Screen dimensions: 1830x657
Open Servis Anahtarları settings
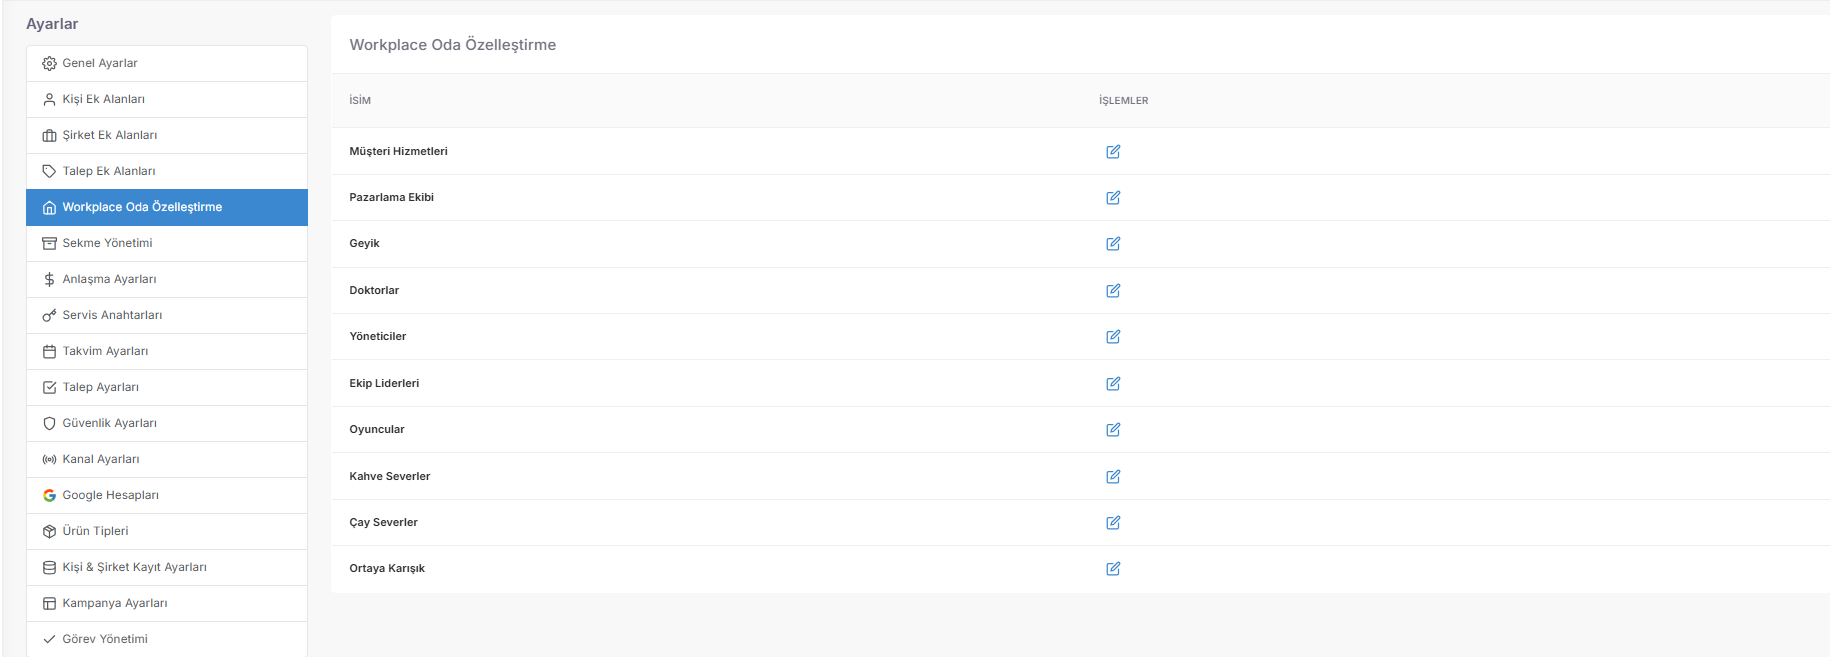(167, 315)
